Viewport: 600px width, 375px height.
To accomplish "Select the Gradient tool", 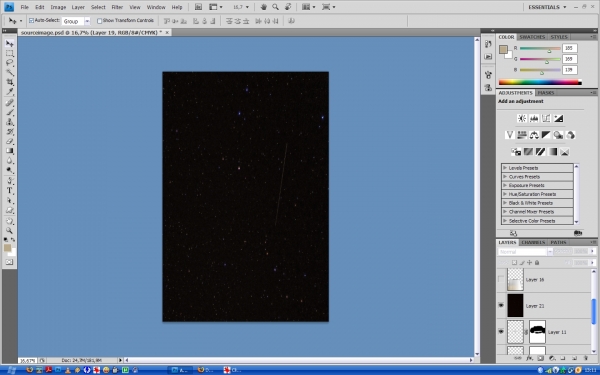I will click(10, 151).
